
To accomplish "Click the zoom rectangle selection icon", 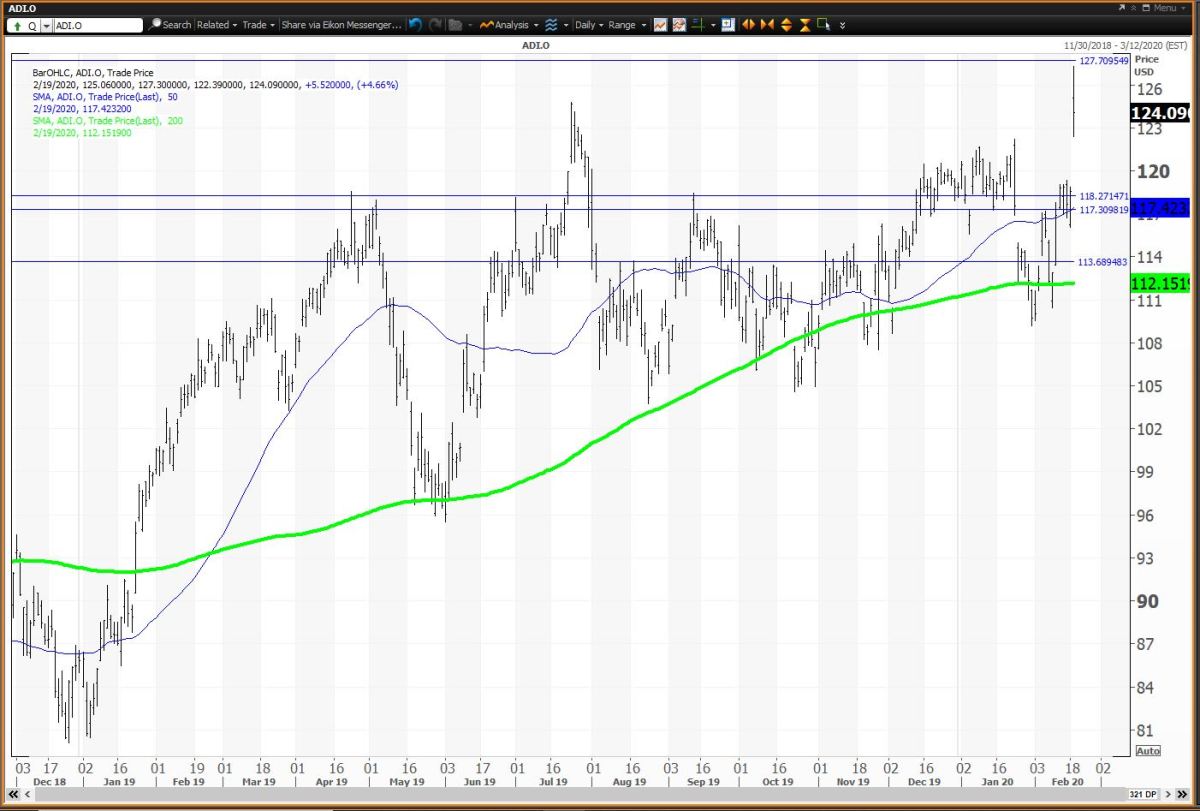I will 727,24.
